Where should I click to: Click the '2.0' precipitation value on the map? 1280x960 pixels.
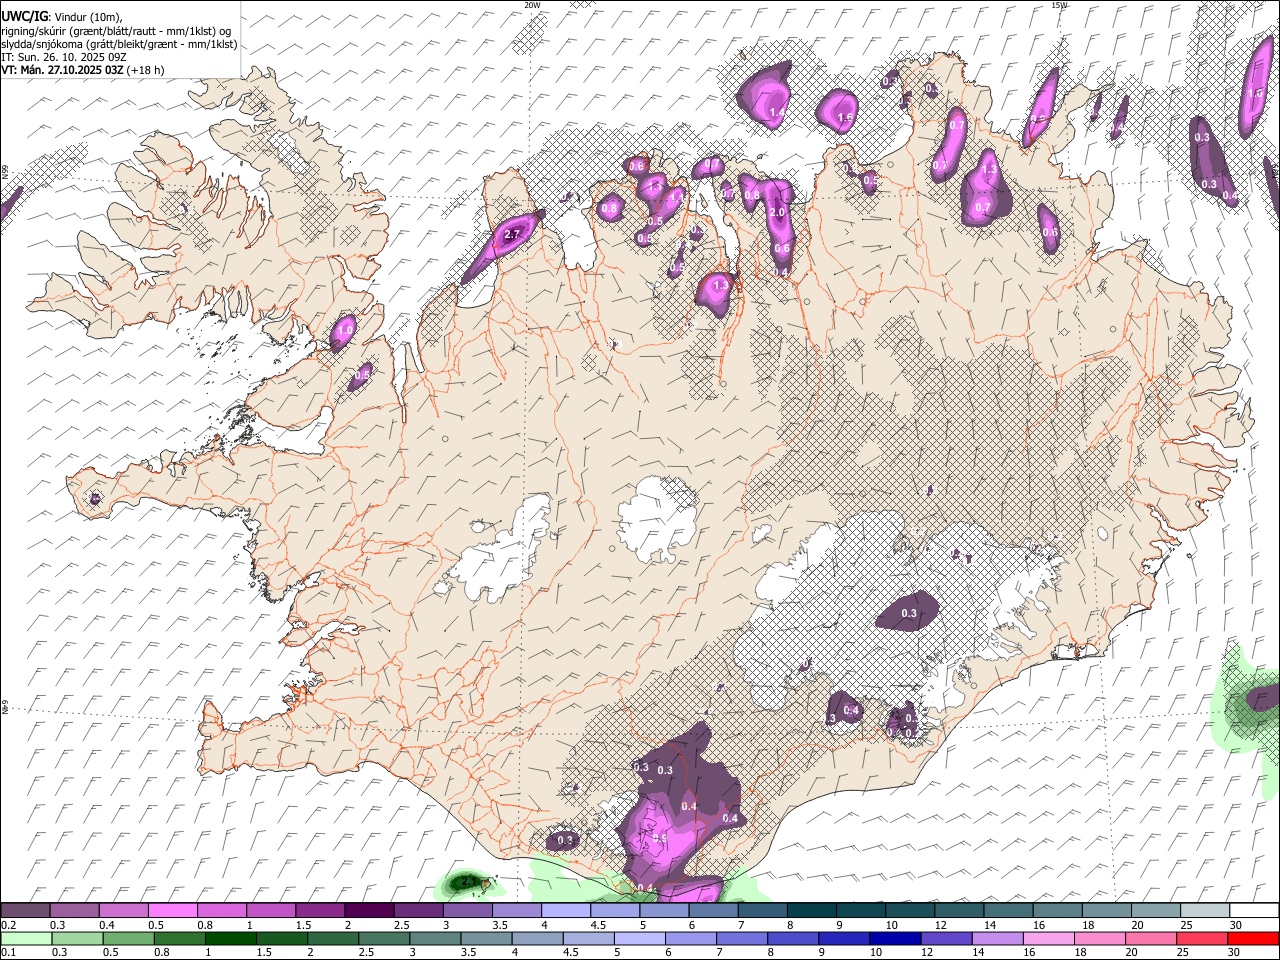777,213
